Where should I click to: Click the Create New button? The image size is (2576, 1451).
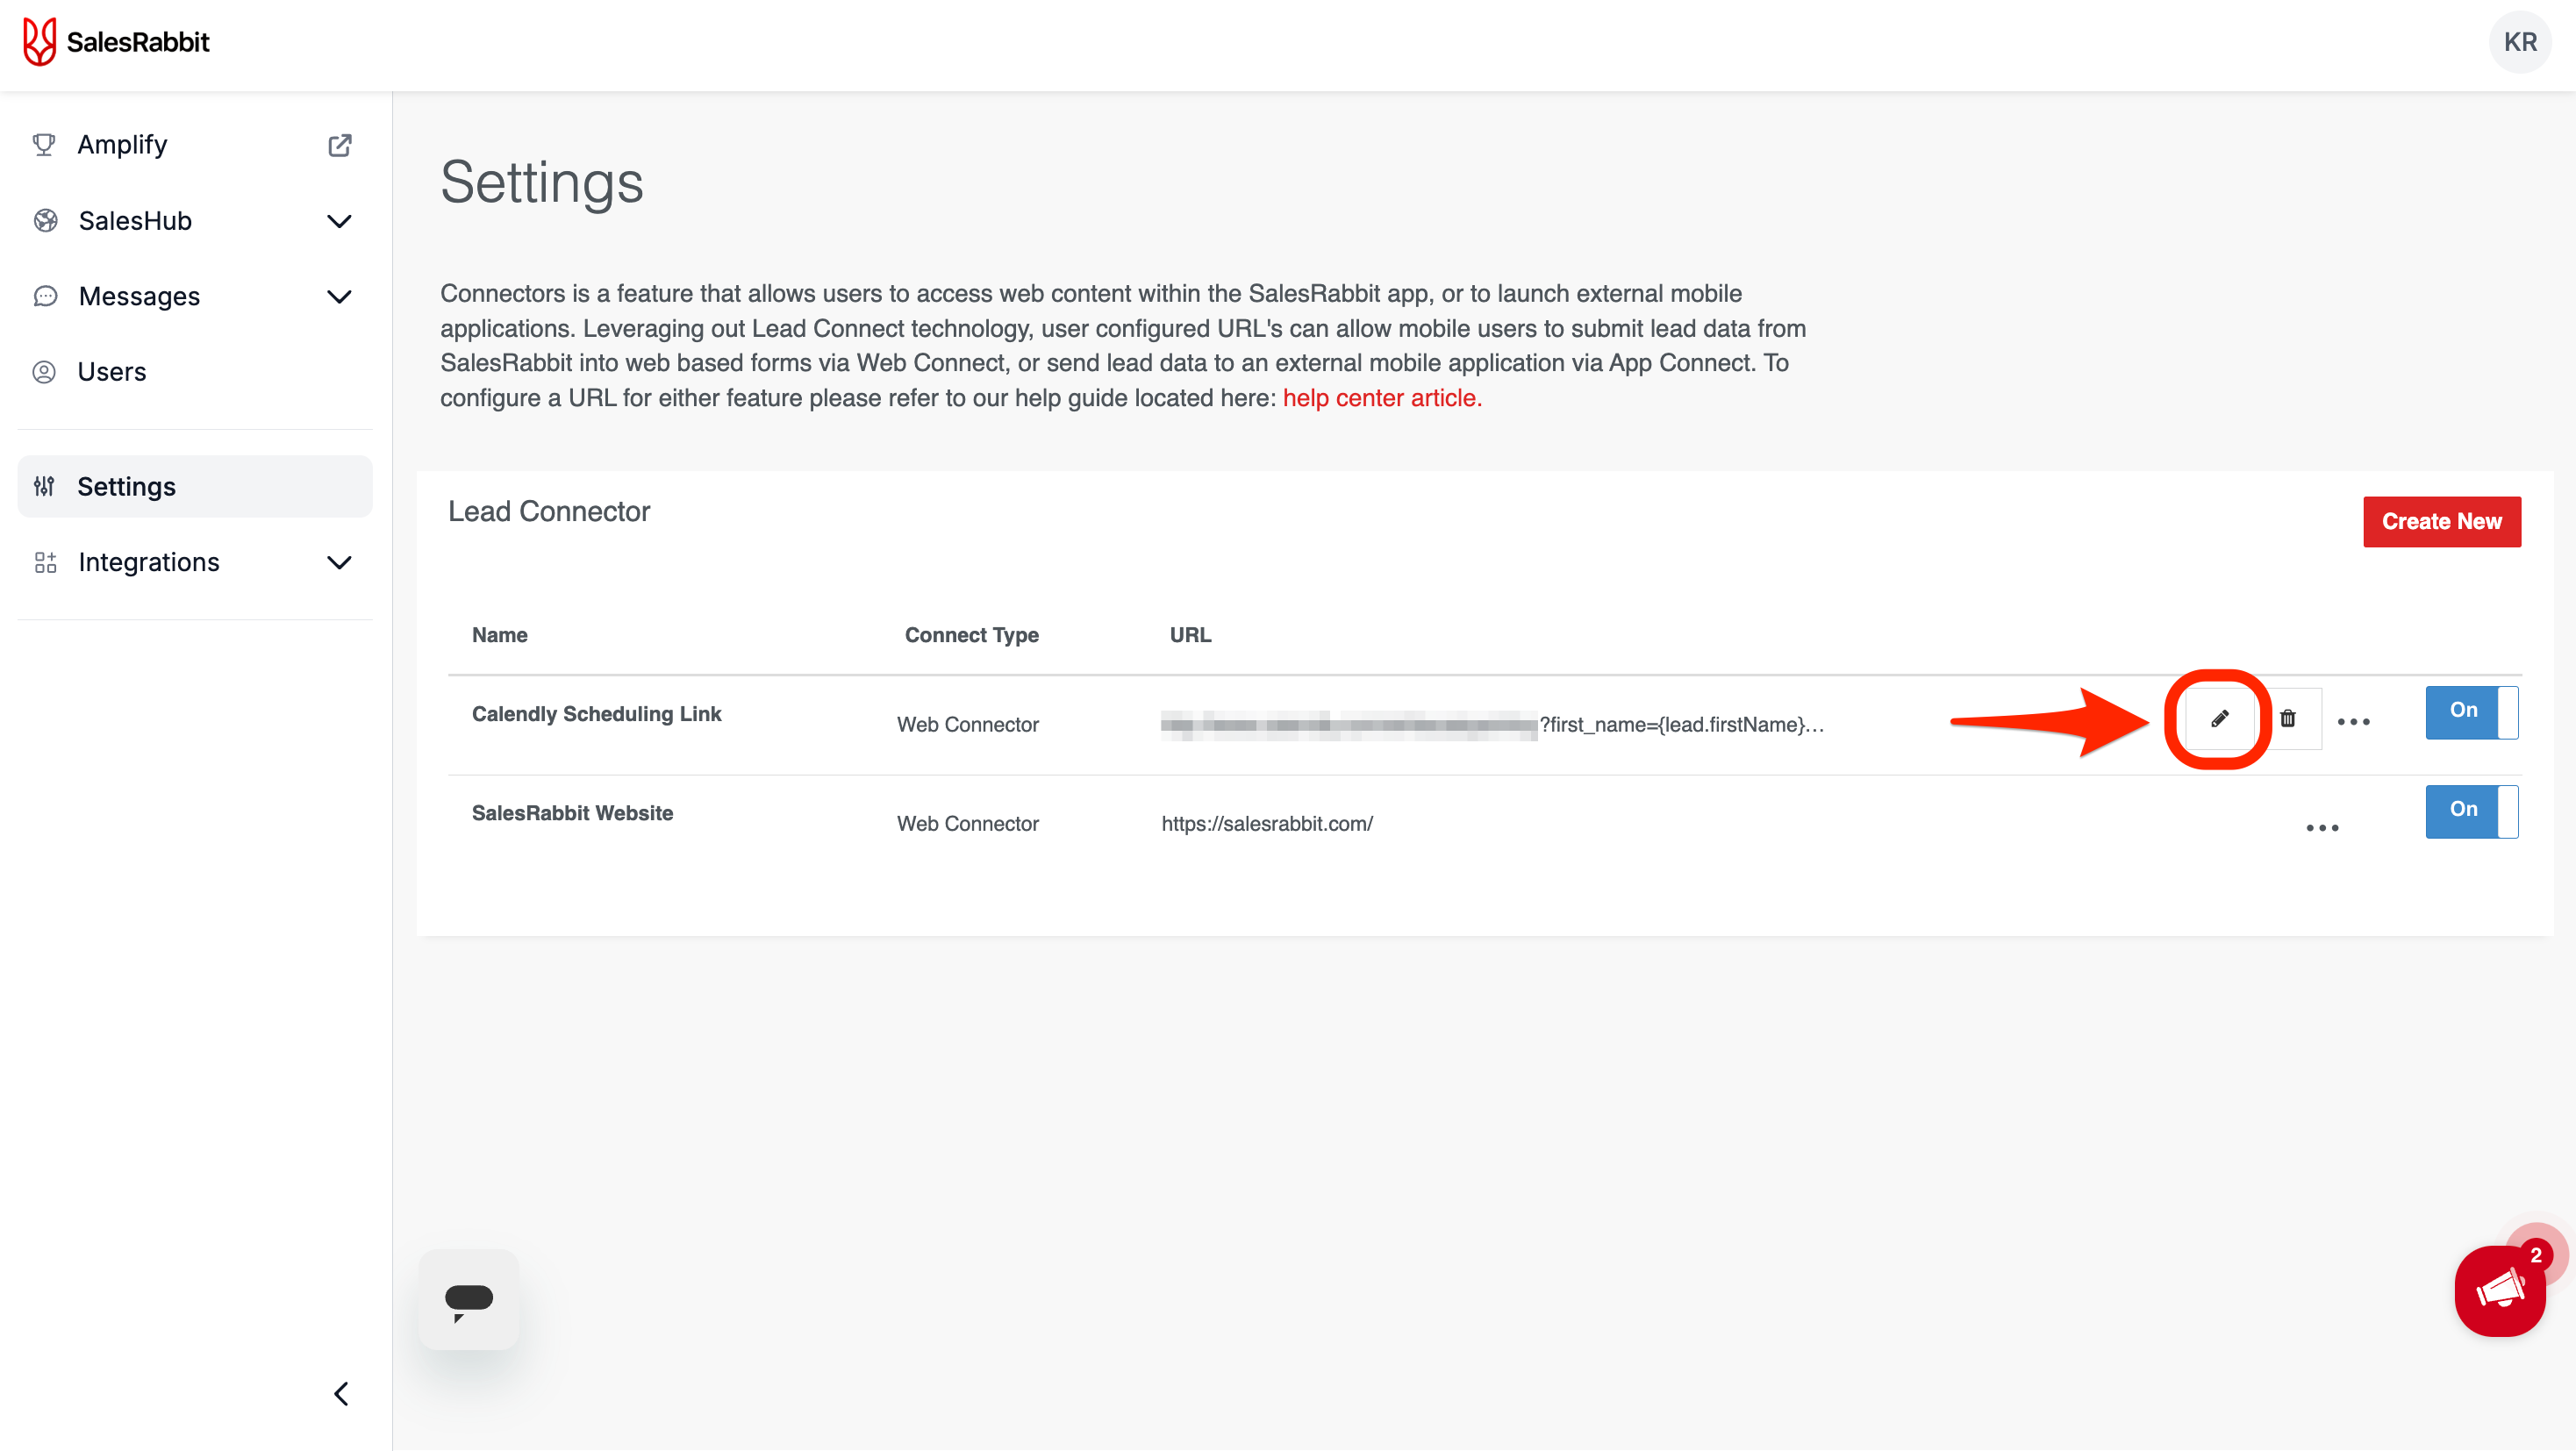coord(2441,521)
